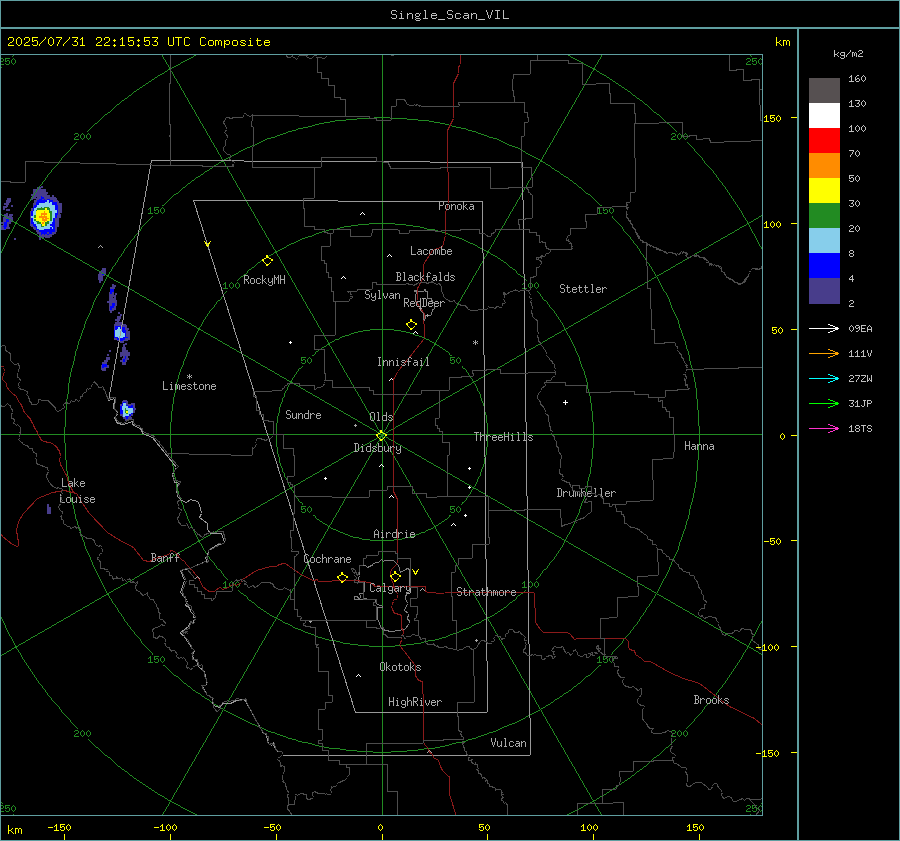The image size is (900, 841).
Task: Click the Limestone label
Action: point(189,386)
